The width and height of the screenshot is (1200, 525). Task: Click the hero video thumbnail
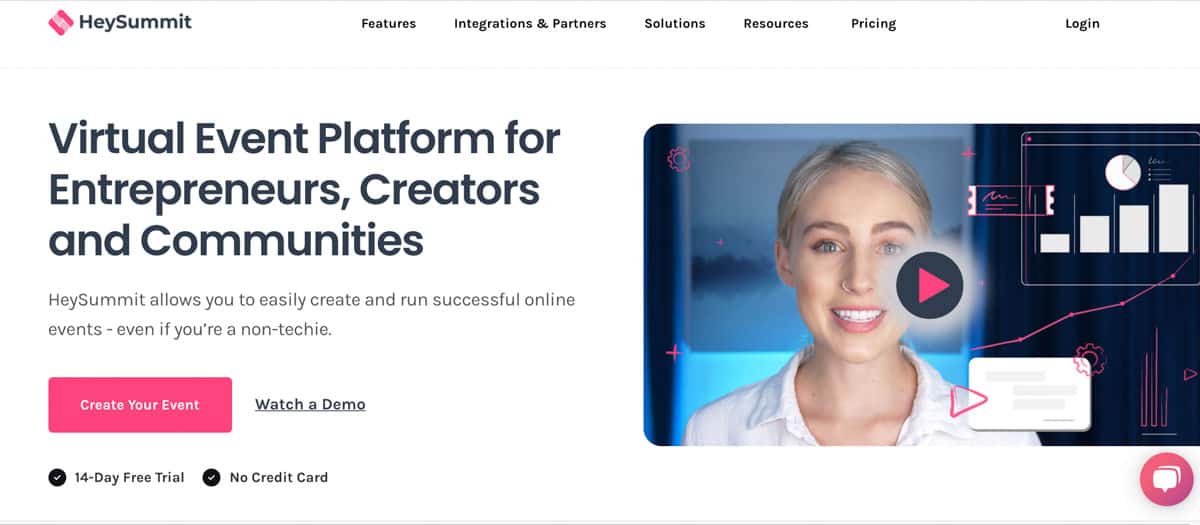pos(921,285)
